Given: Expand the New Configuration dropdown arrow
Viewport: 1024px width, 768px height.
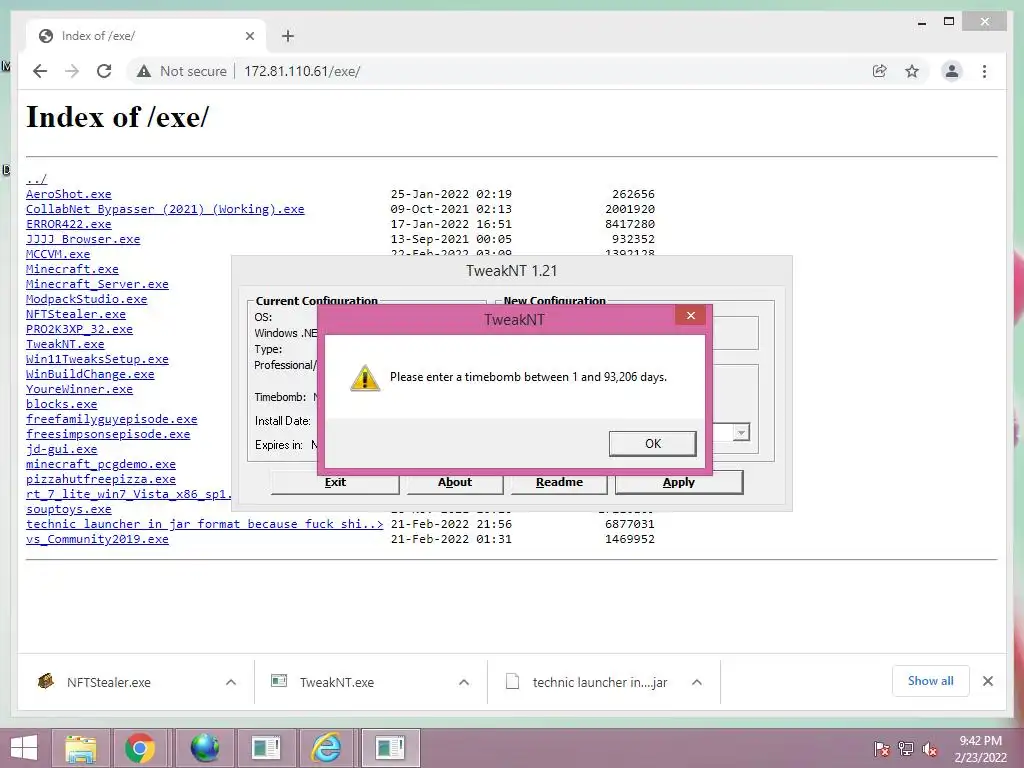Looking at the screenshot, I should pos(741,433).
